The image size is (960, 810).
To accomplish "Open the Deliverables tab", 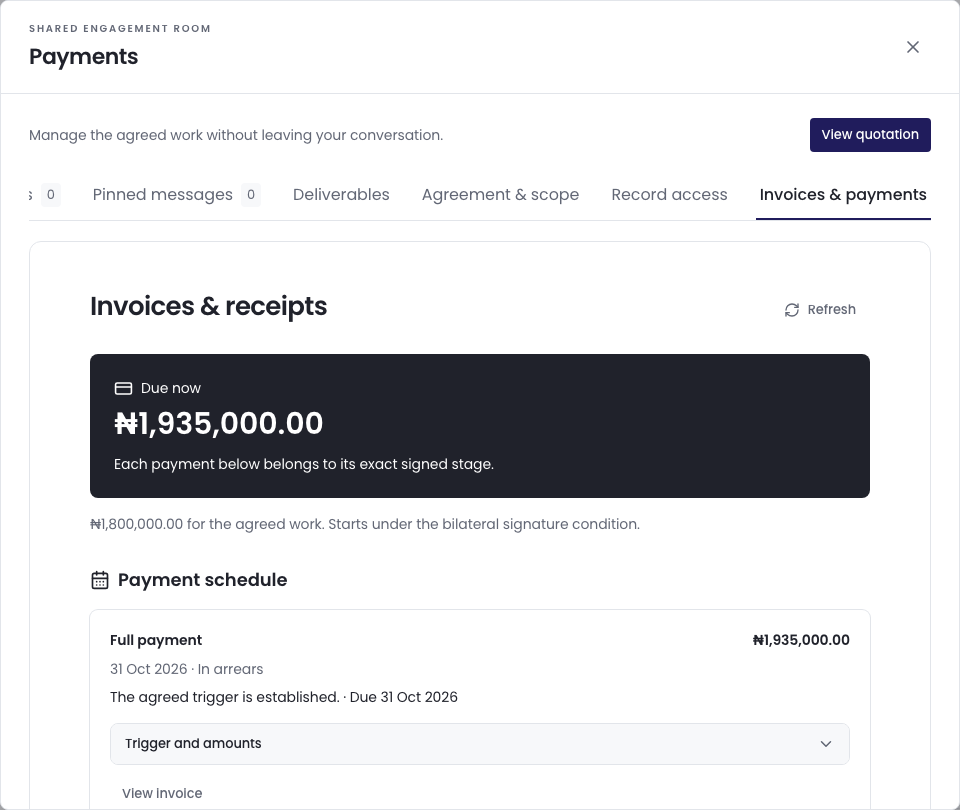I will [341, 195].
